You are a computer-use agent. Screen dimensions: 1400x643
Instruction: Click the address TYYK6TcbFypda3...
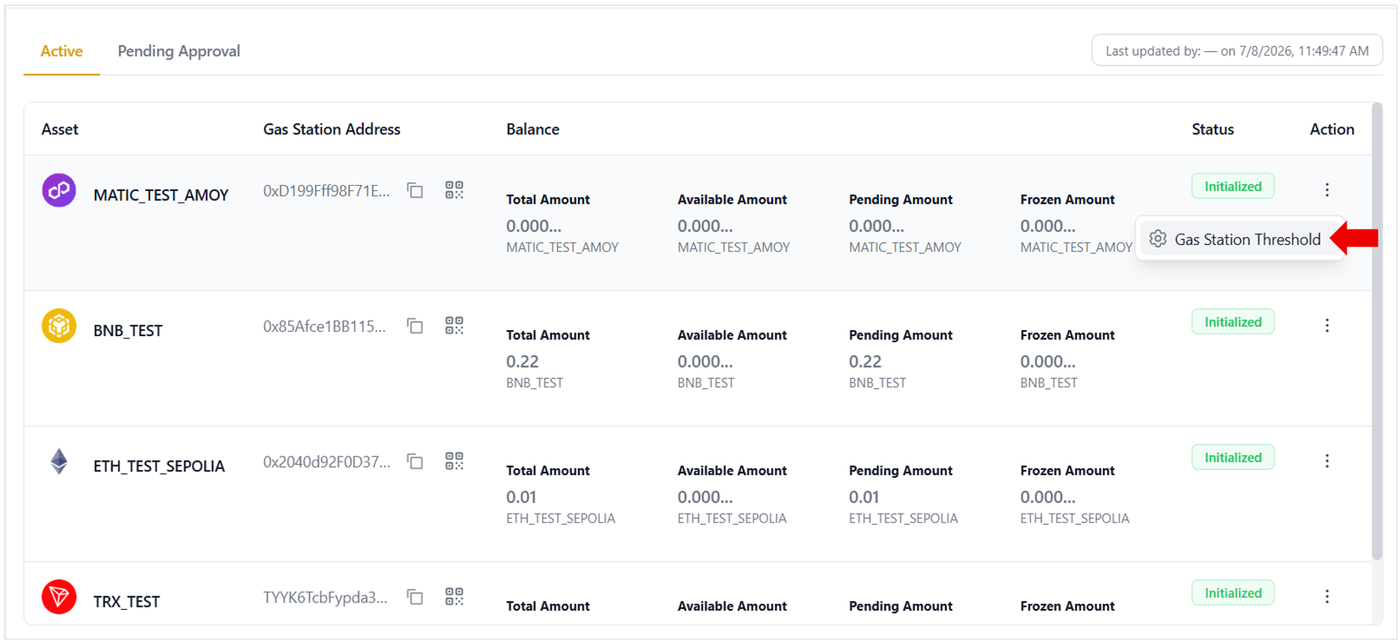click(x=326, y=598)
